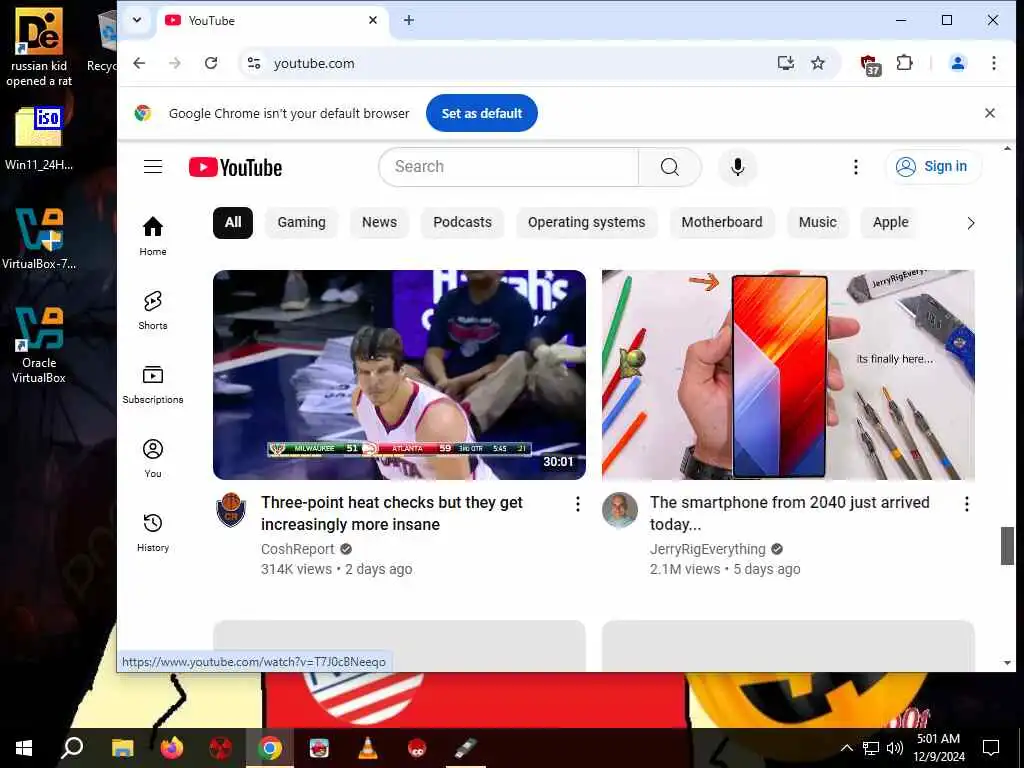Reload the page with the refresh icon
1024x768 pixels.
point(210,63)
